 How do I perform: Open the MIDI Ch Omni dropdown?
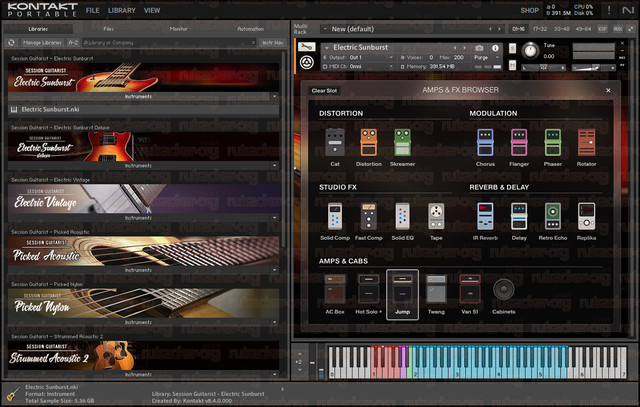click(x=359, y=66)
